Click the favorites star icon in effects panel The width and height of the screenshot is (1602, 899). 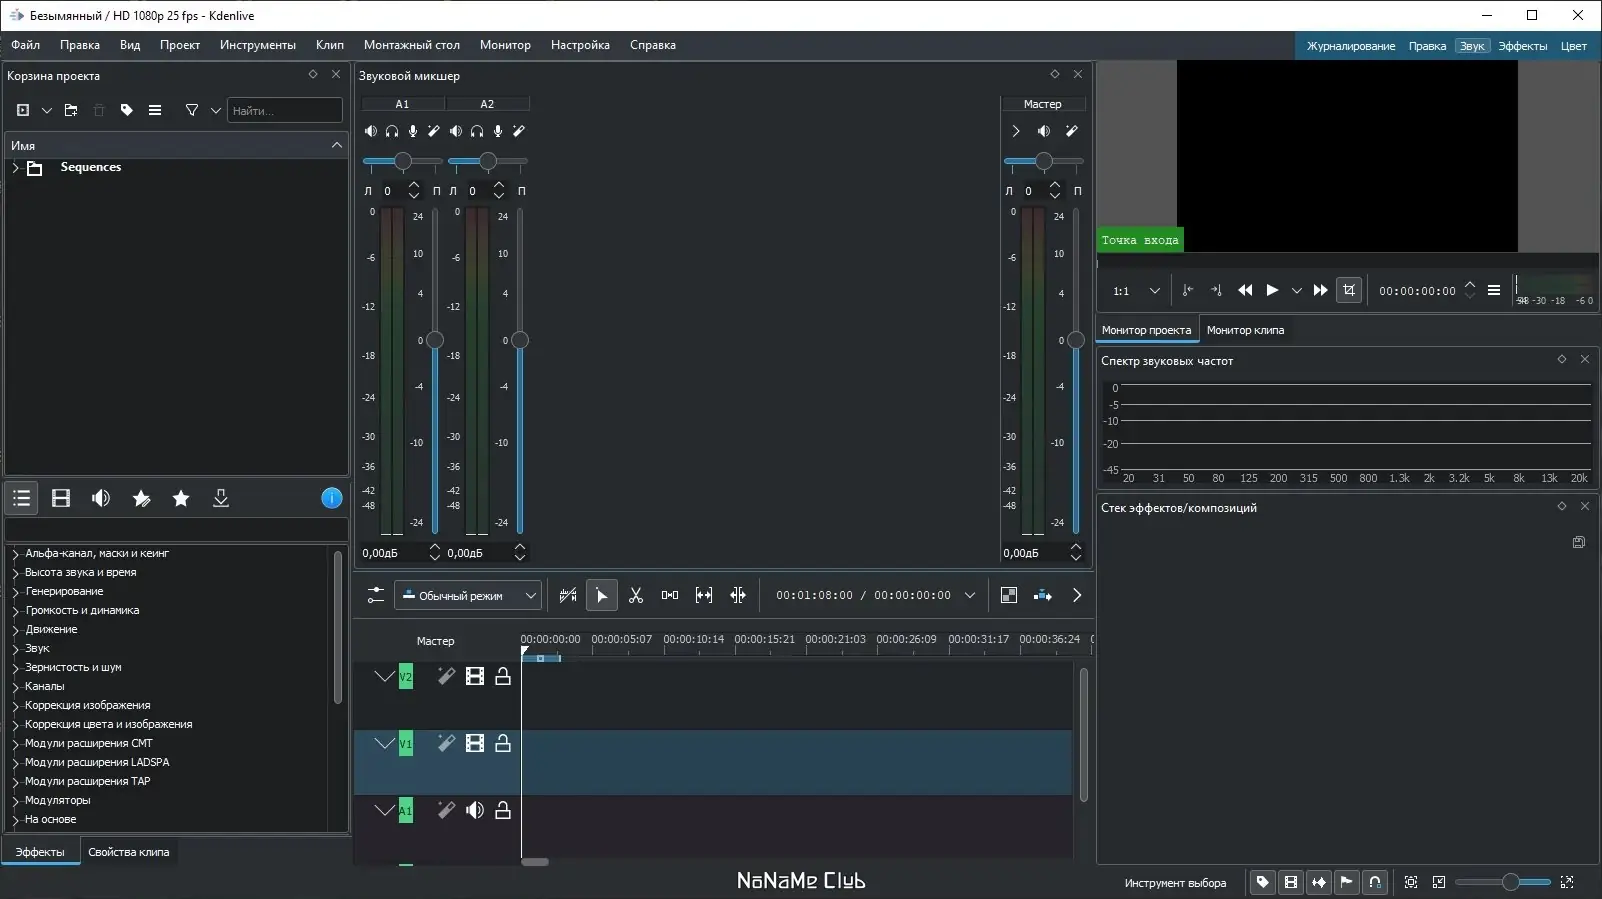pyautogui.click(x=181, y=499)
